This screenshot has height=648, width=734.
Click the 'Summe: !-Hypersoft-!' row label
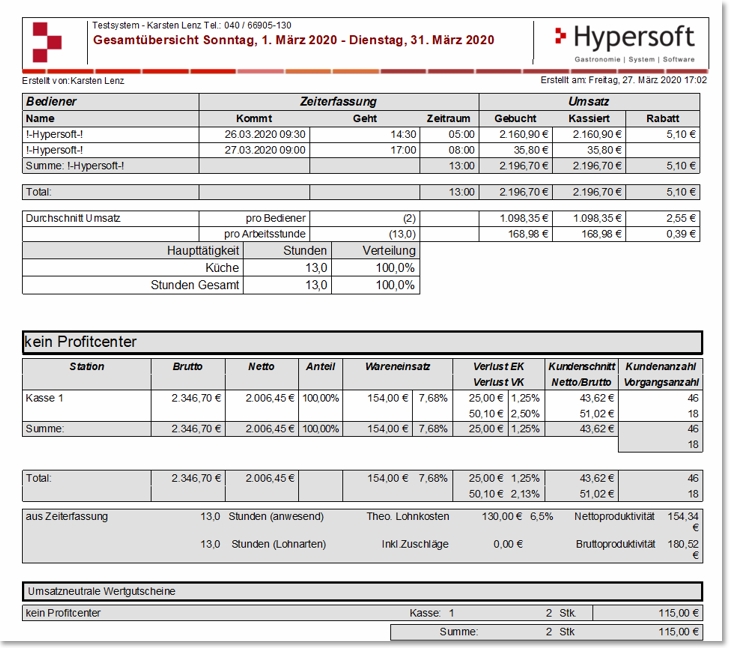tap(75, 166)
